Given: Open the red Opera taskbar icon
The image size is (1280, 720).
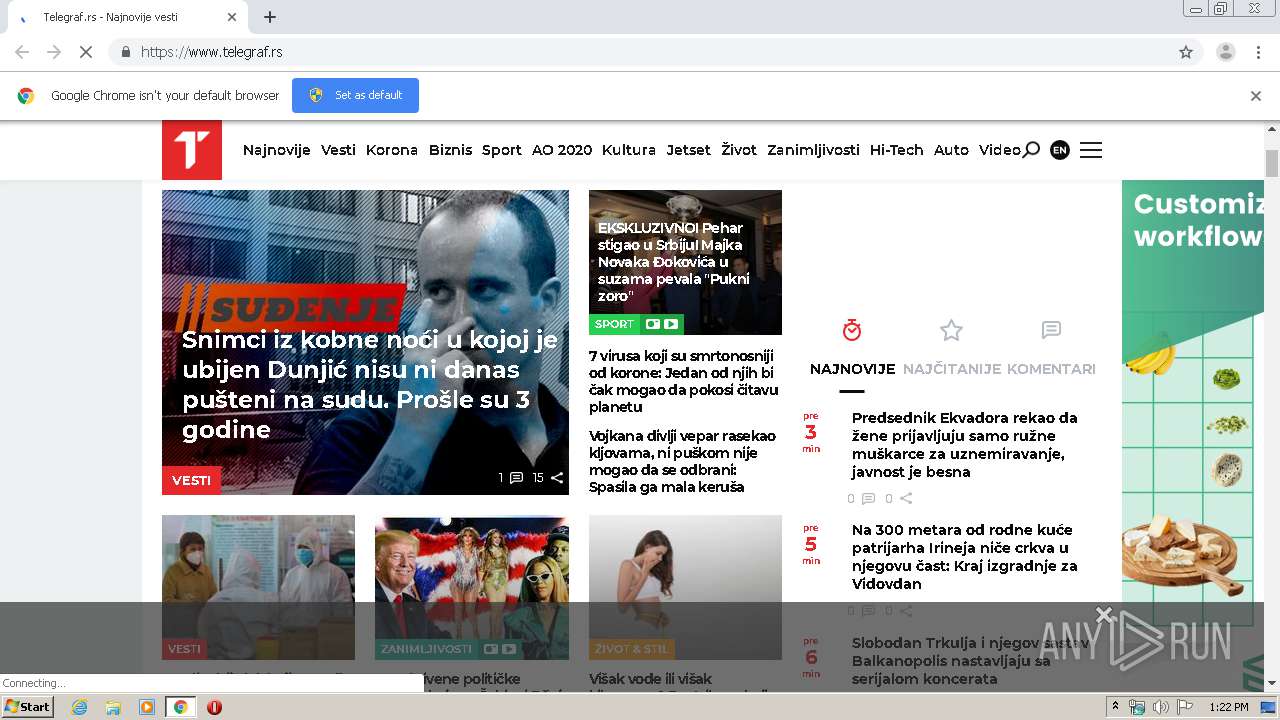Looking at the screenshot, I should click(214, 707).
